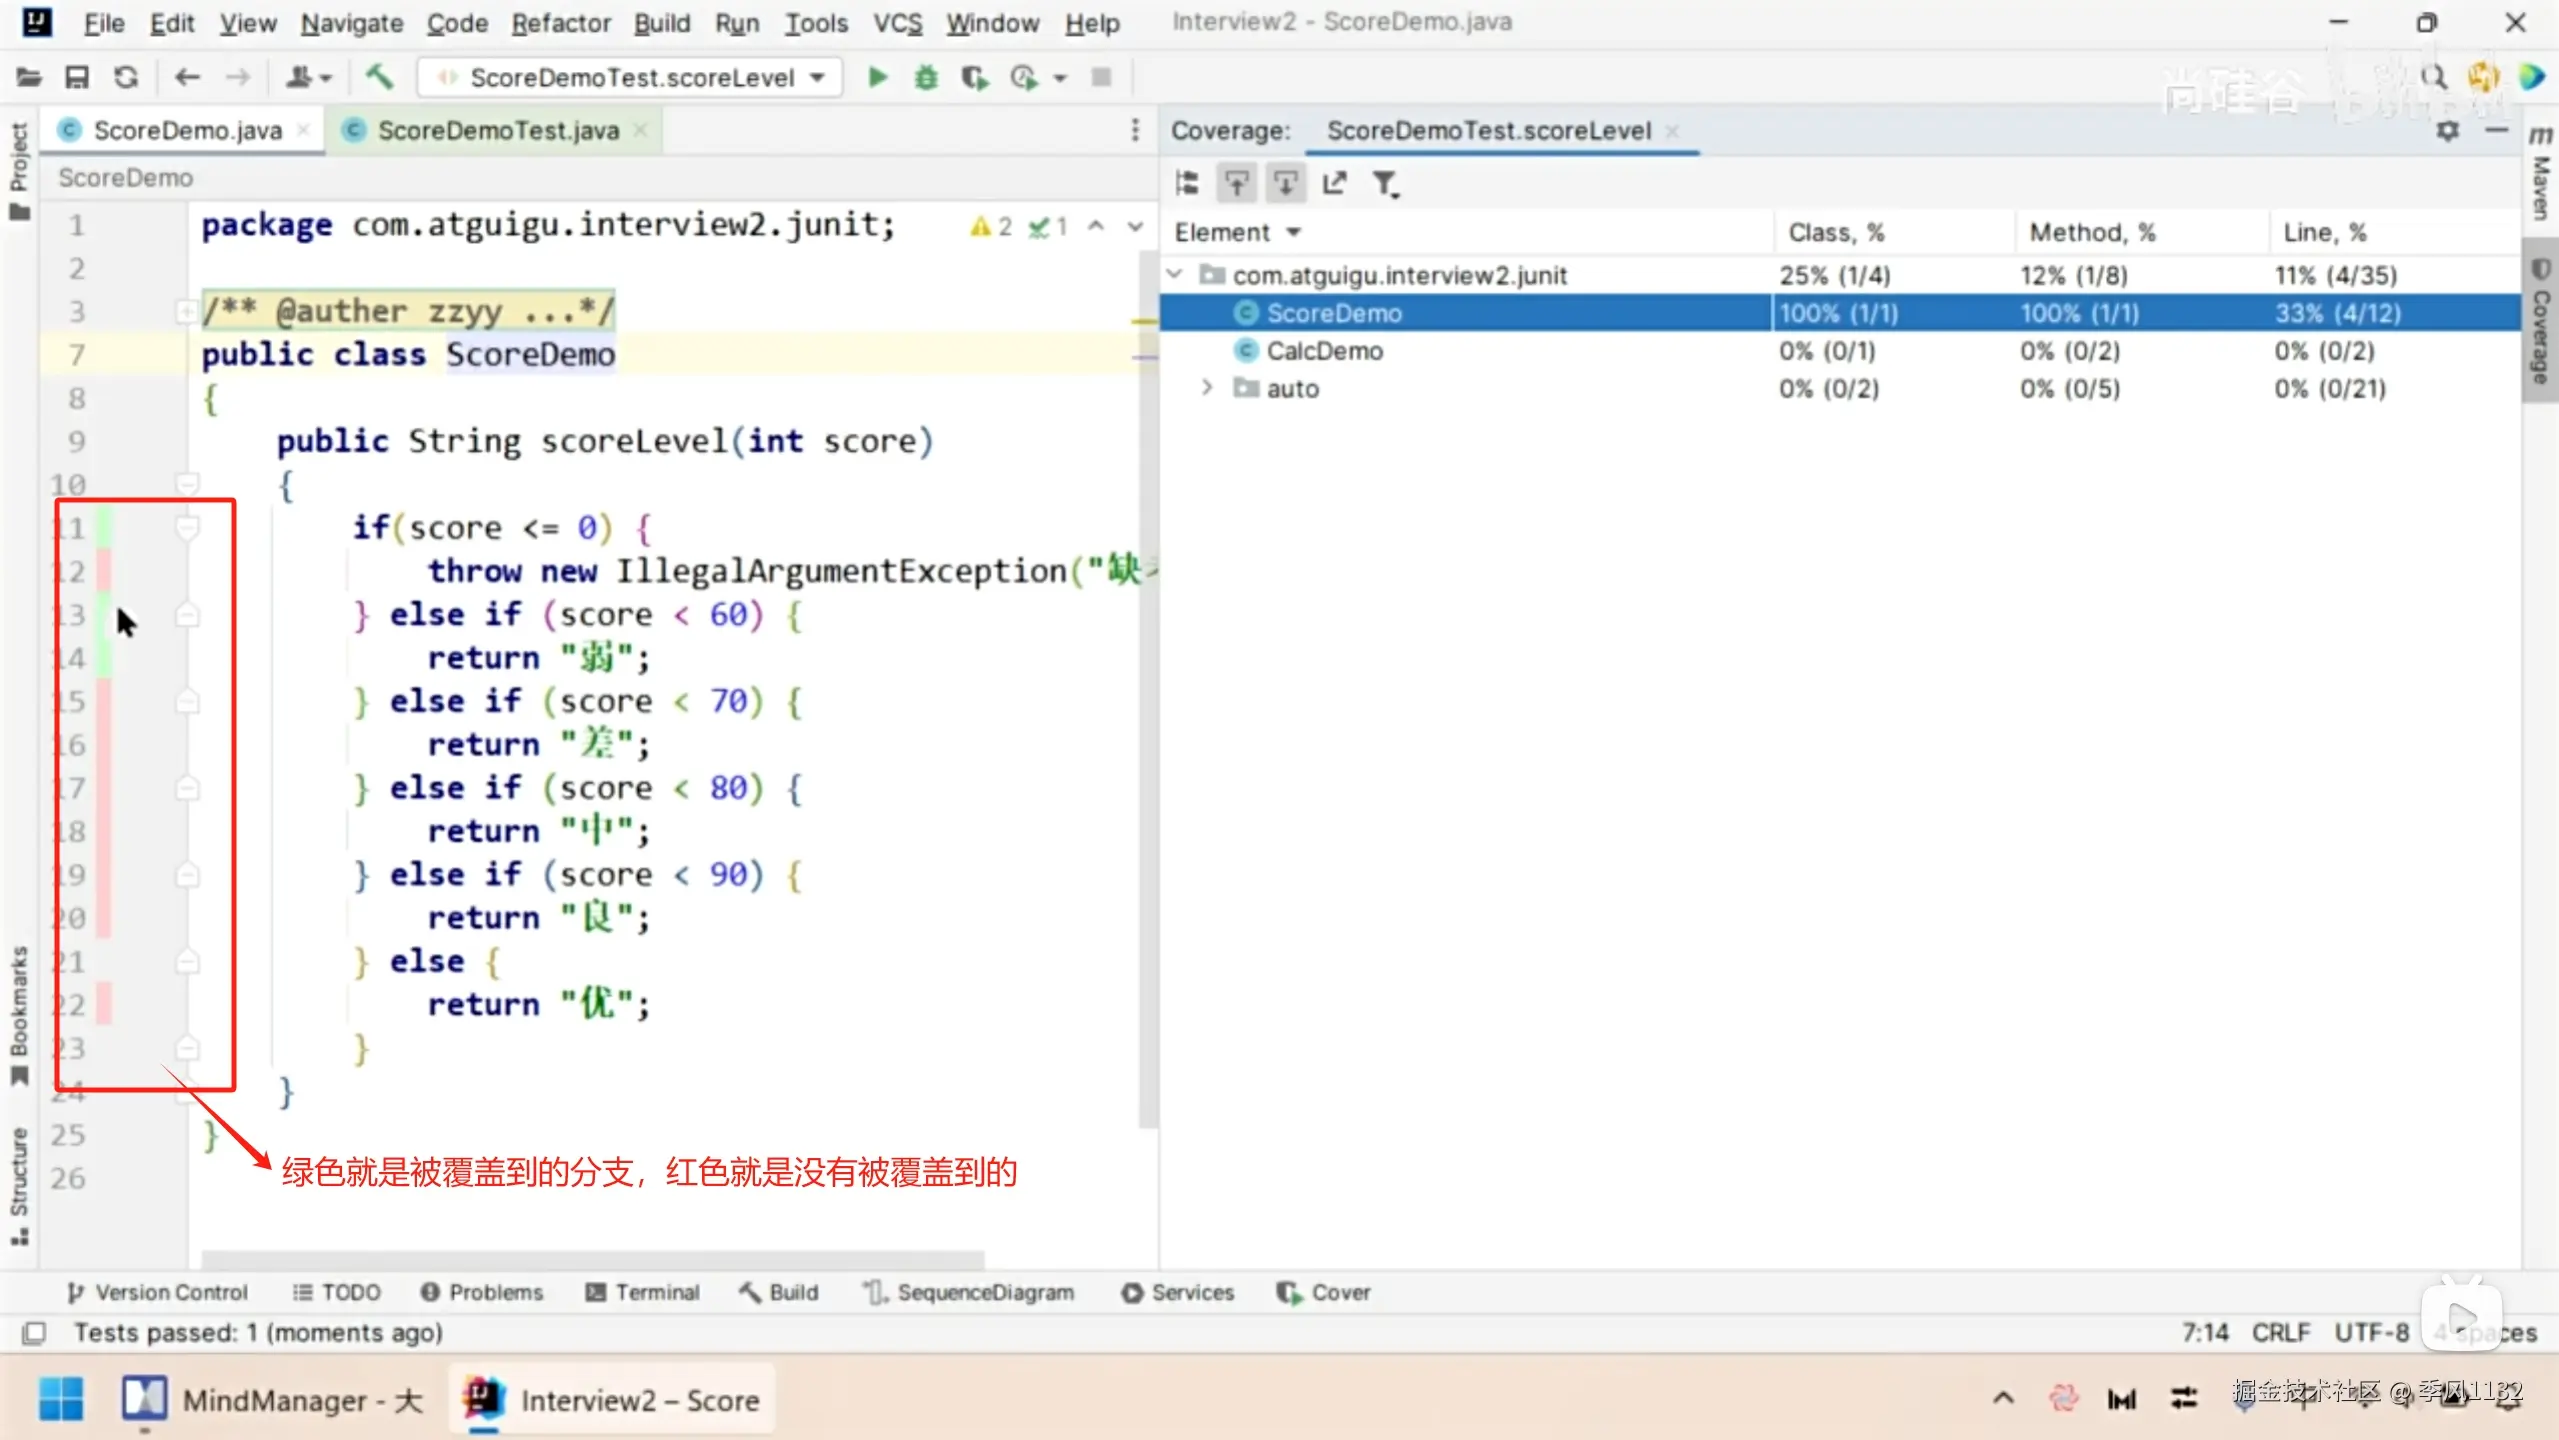
Task: Switch to ScoreDemoTest.java editor tab
Action: [x=498, y=131]
